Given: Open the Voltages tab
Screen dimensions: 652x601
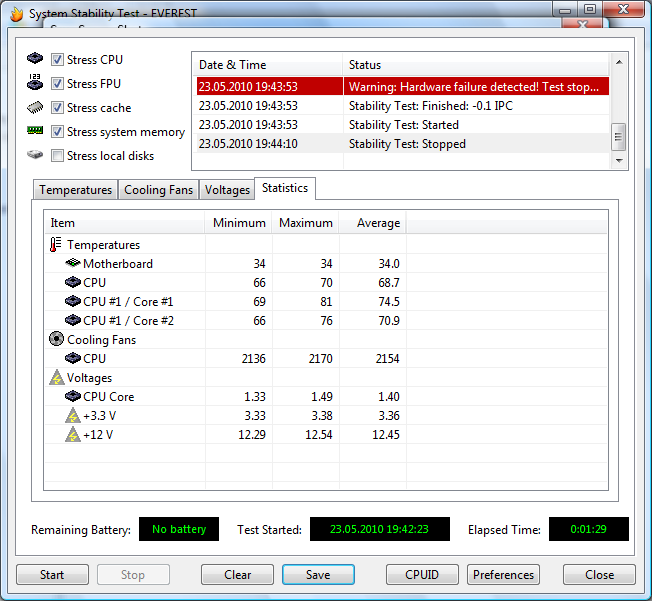Looking at the screenshot, I should tap(227, 190).
